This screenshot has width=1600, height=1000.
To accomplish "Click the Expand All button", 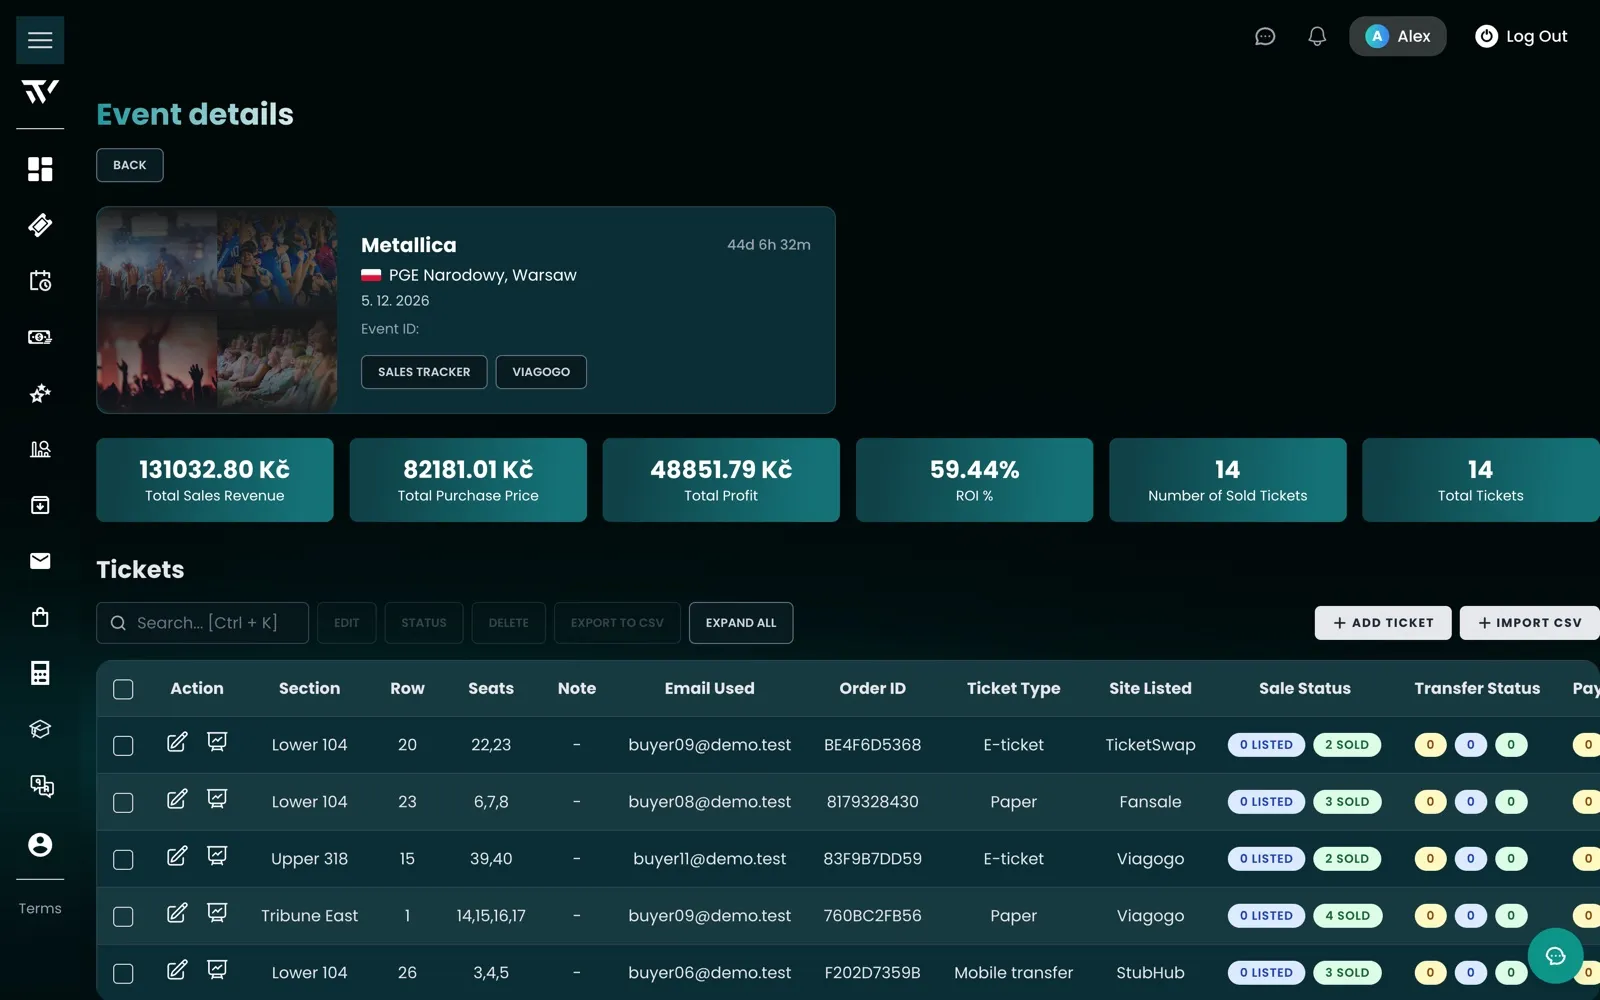I will point(741,623).
